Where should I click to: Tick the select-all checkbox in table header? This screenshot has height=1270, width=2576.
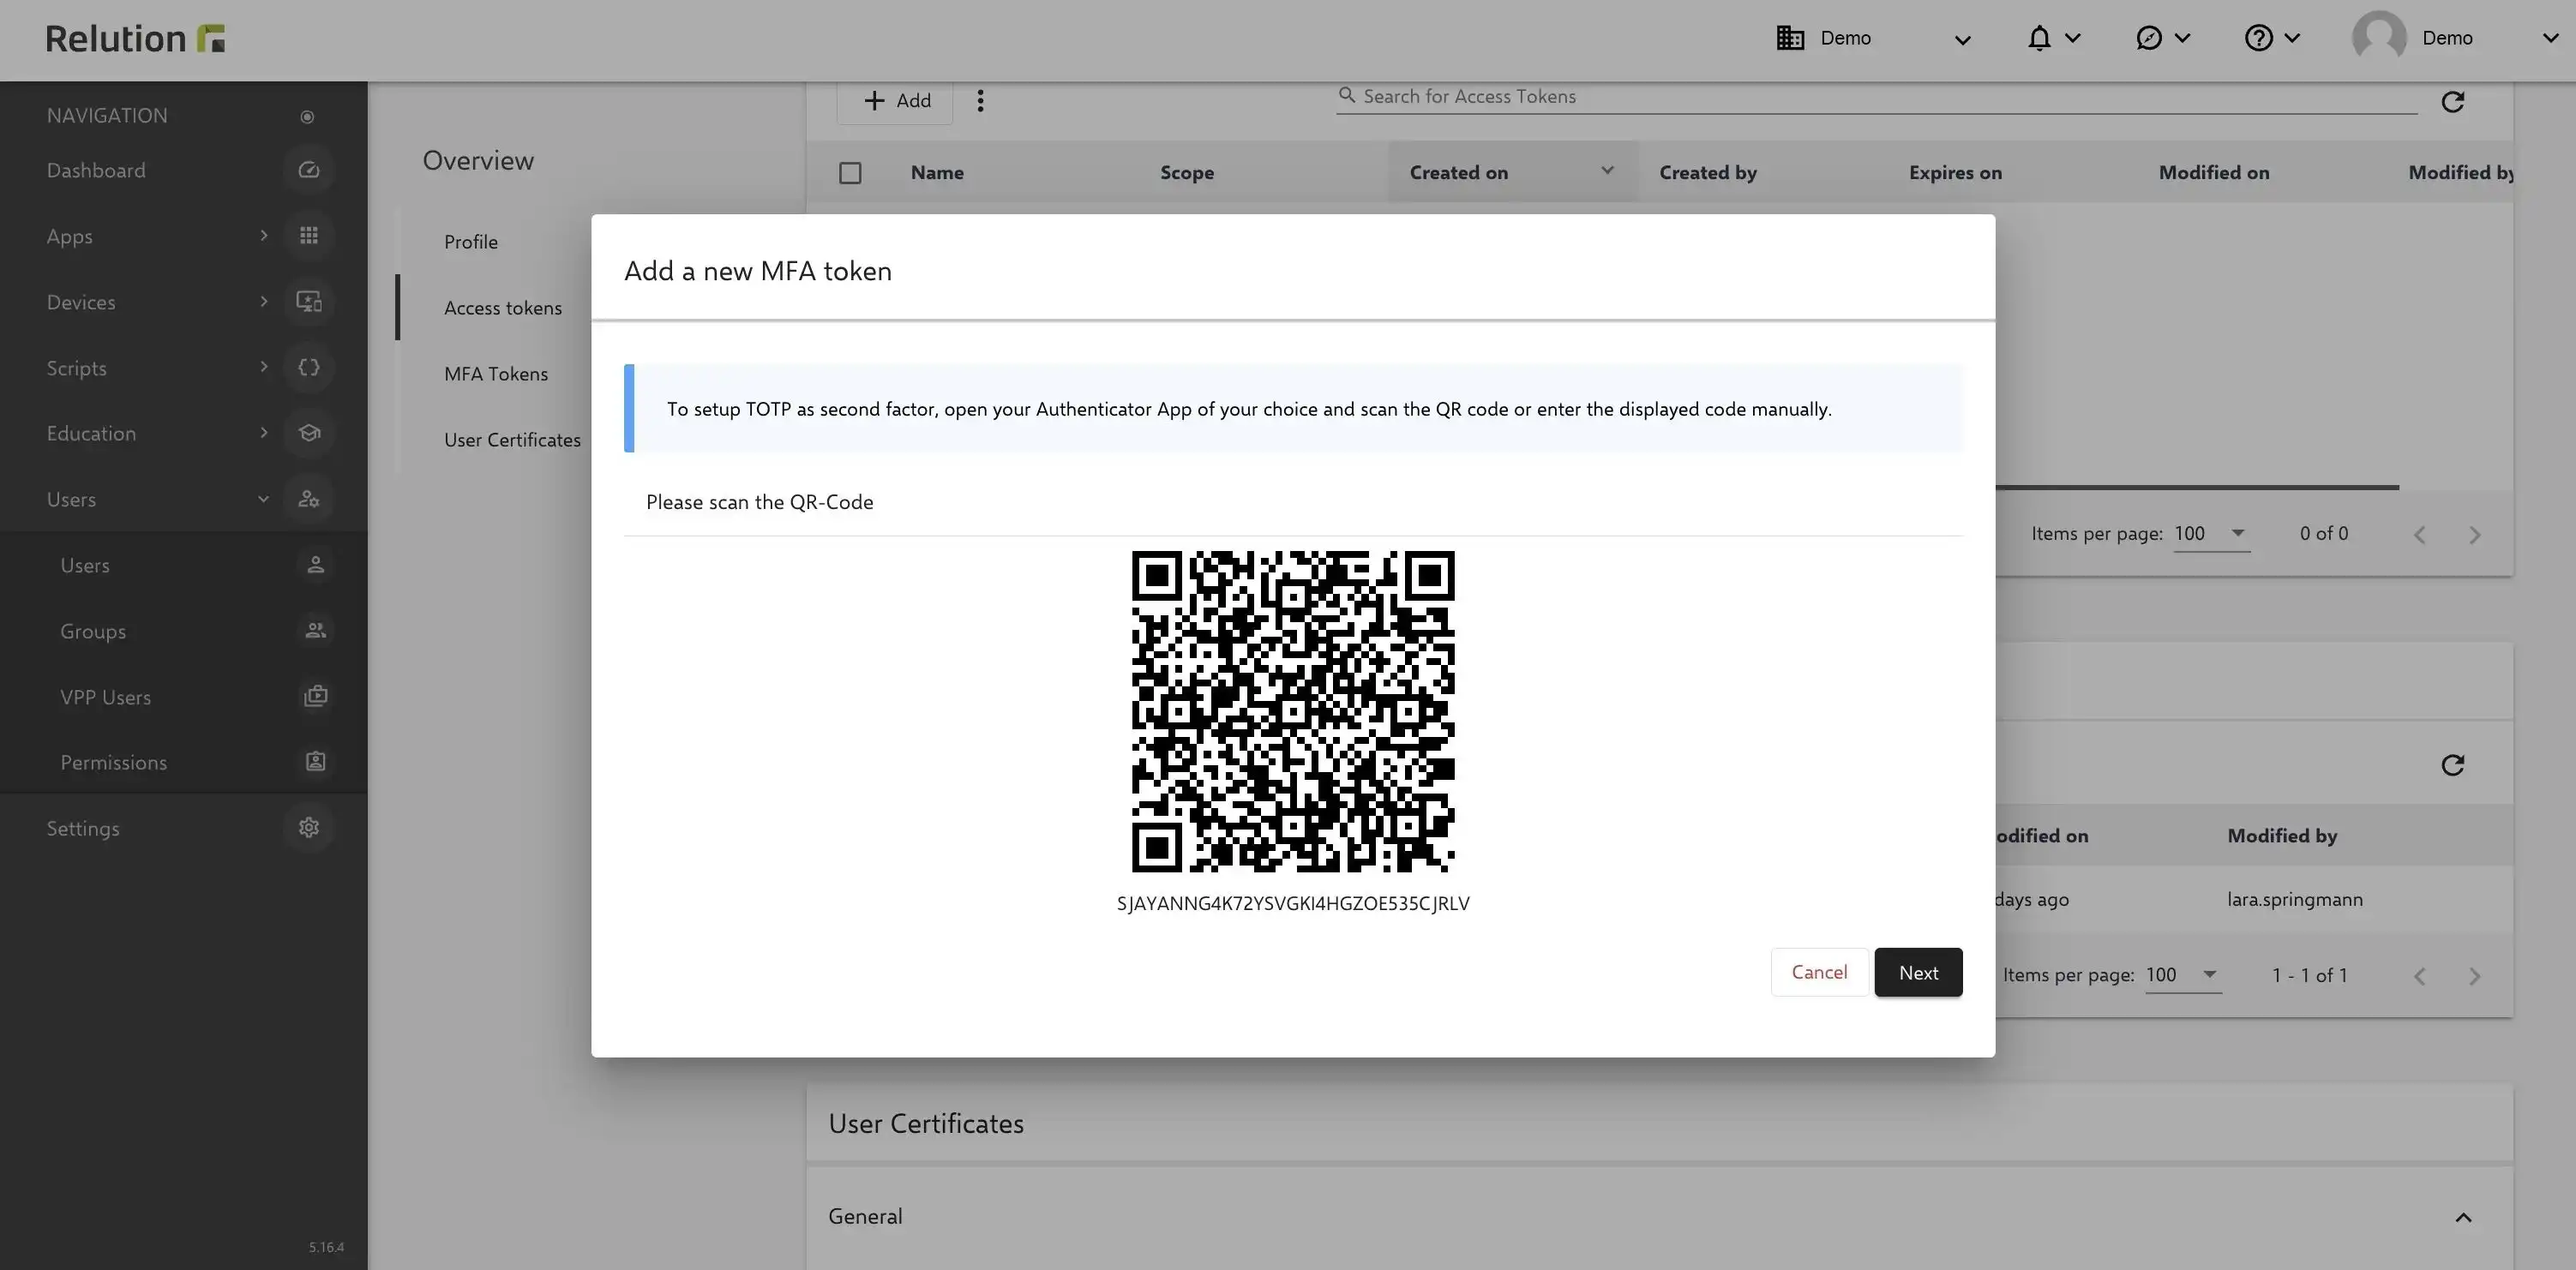coord(850,173)
